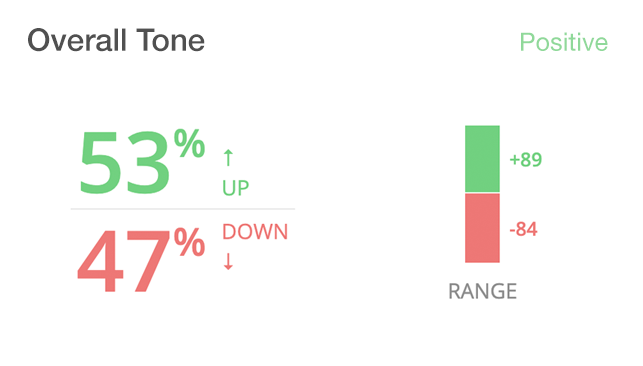Screen dimensions: 643x366
Task: Click the red down arrow icon
Action: (228, 261)
